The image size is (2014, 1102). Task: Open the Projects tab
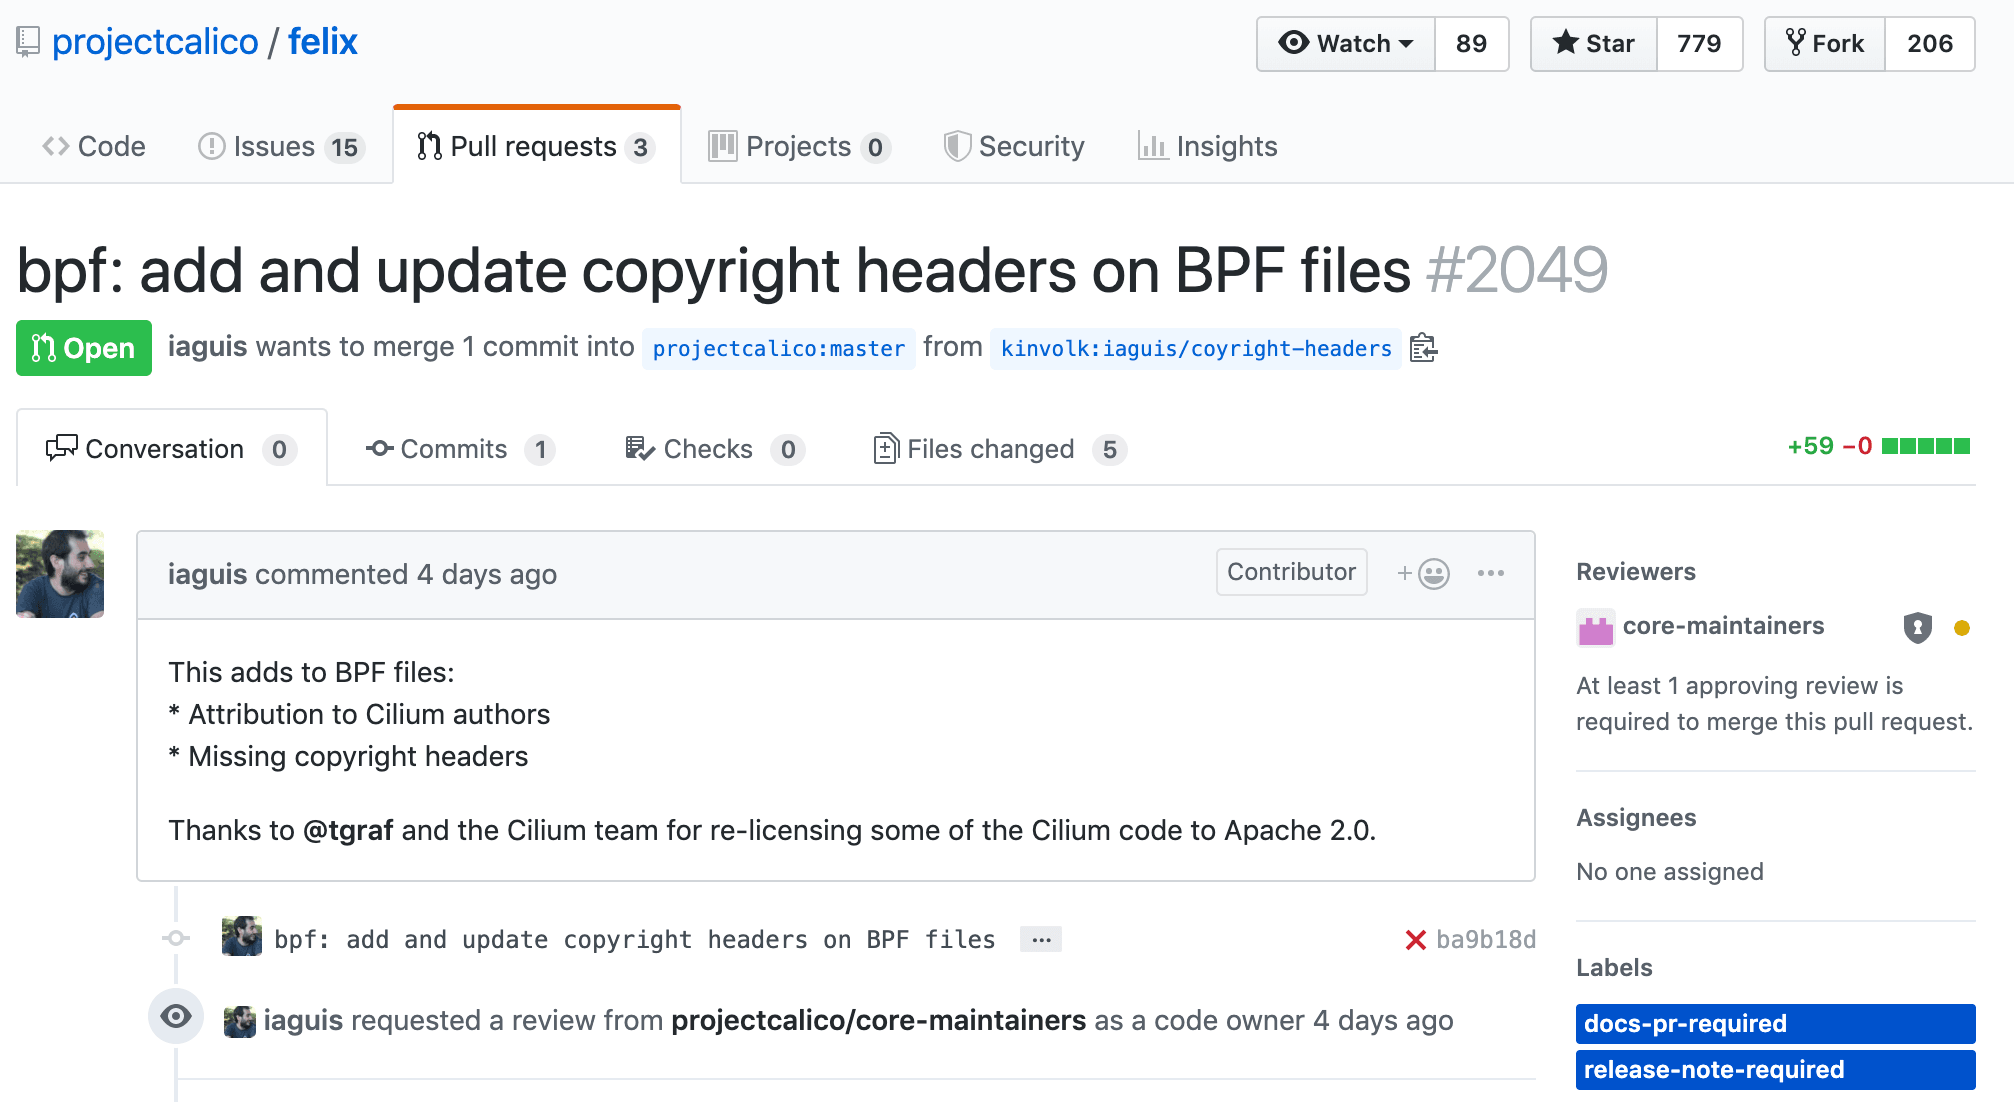click(799, 147)
